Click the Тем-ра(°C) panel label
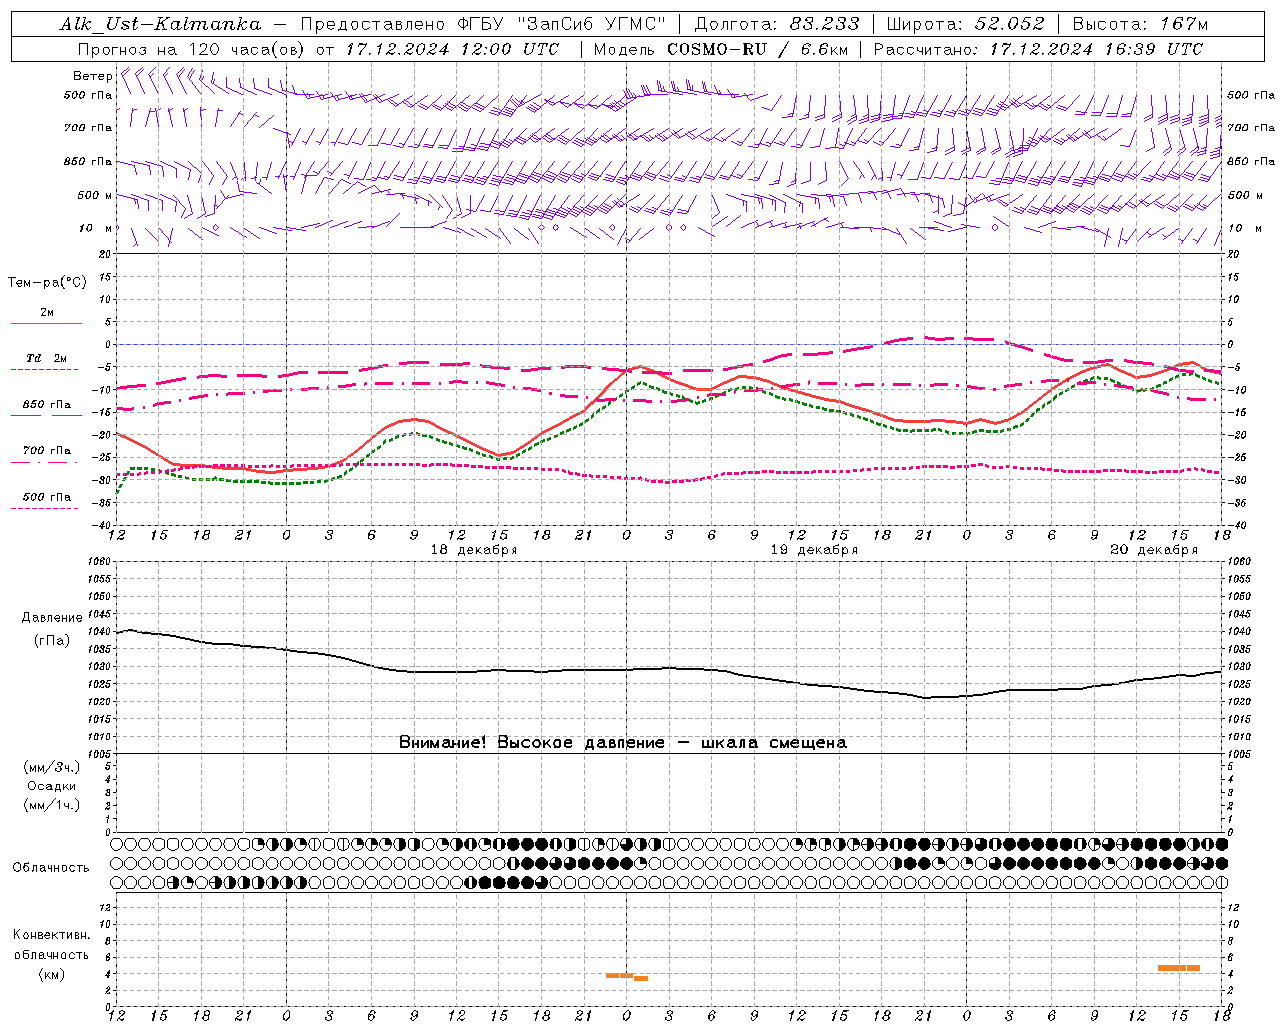This screenshot has height=1024, width=1280. point(47,282)
